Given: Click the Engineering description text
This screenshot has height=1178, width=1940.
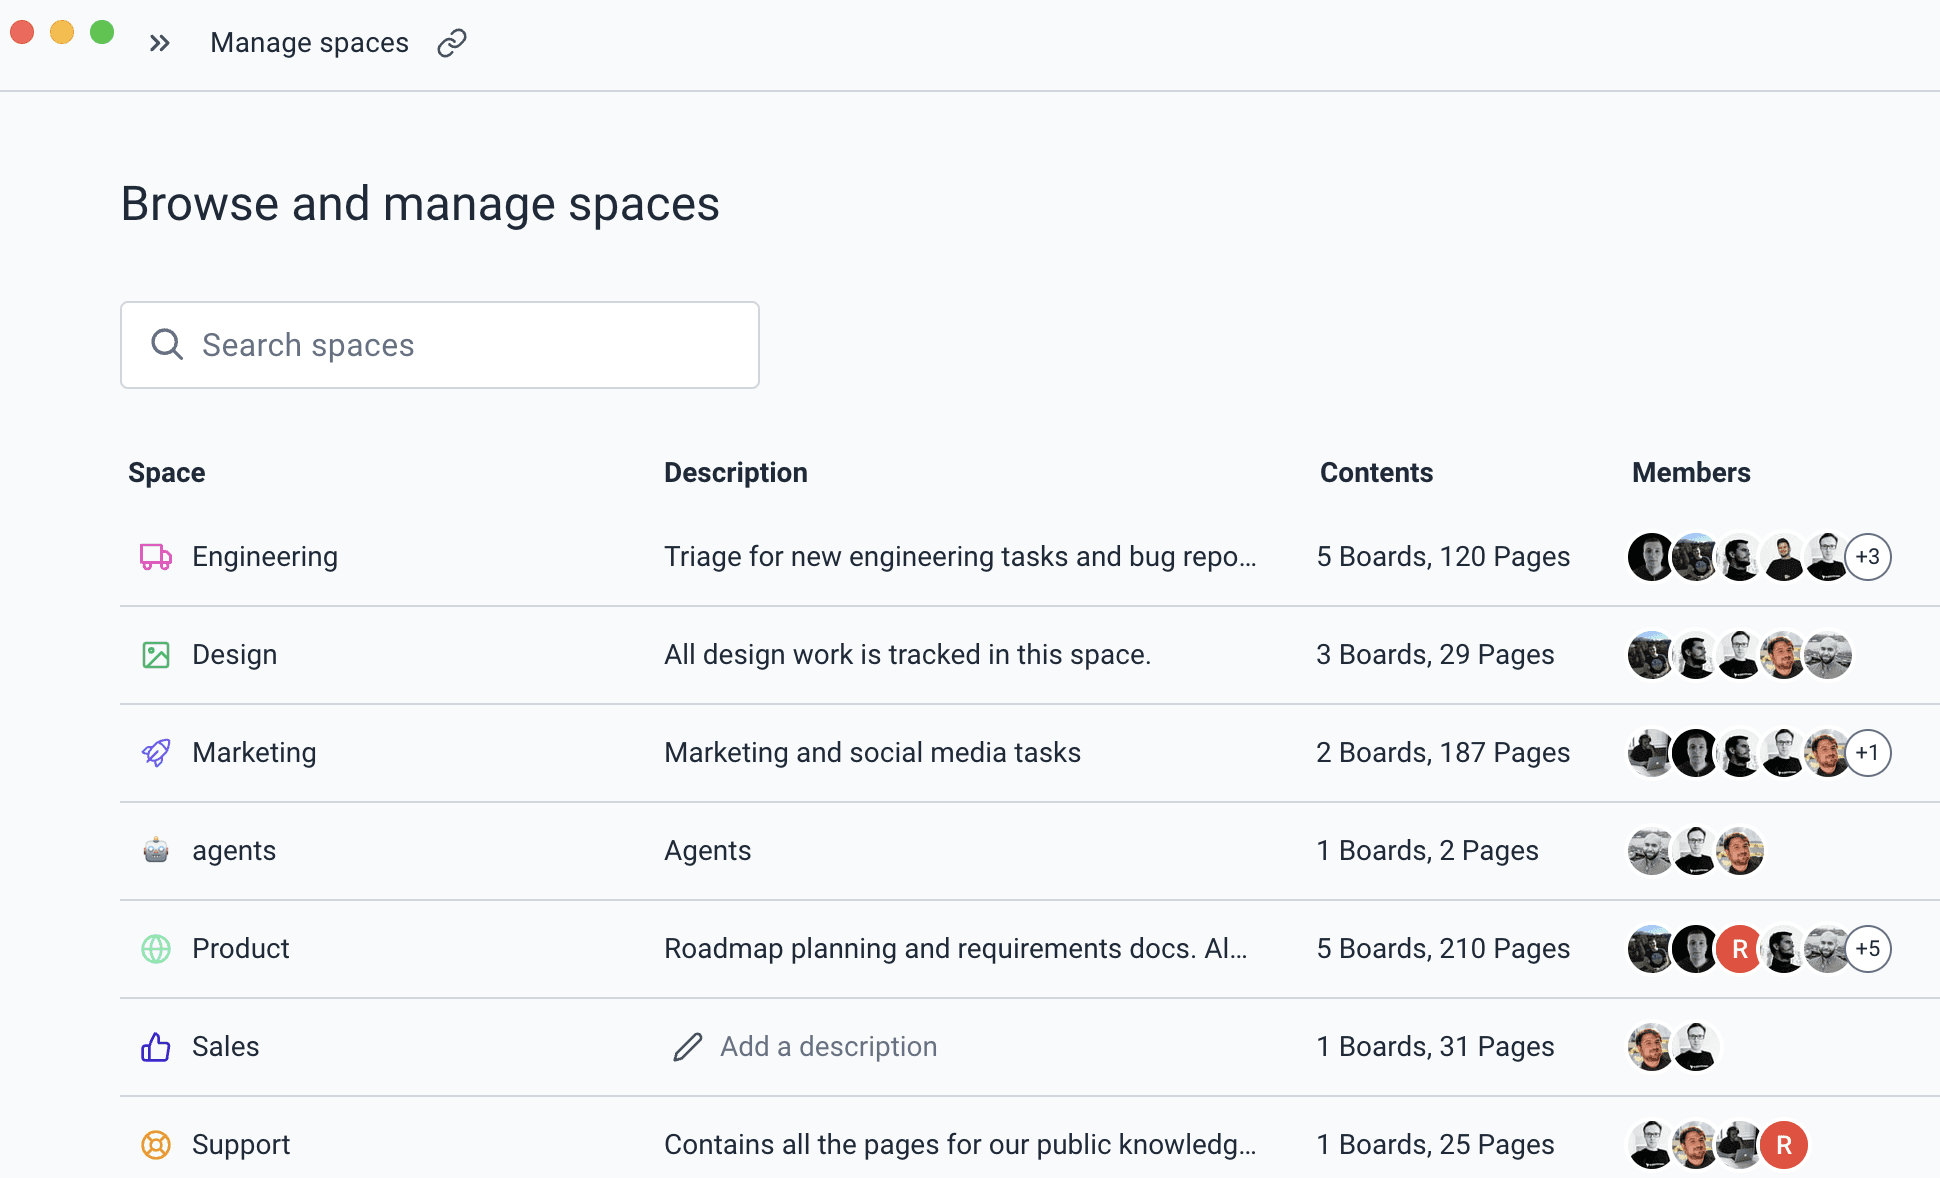Looking at the screenshot, I should coord(960,557).
